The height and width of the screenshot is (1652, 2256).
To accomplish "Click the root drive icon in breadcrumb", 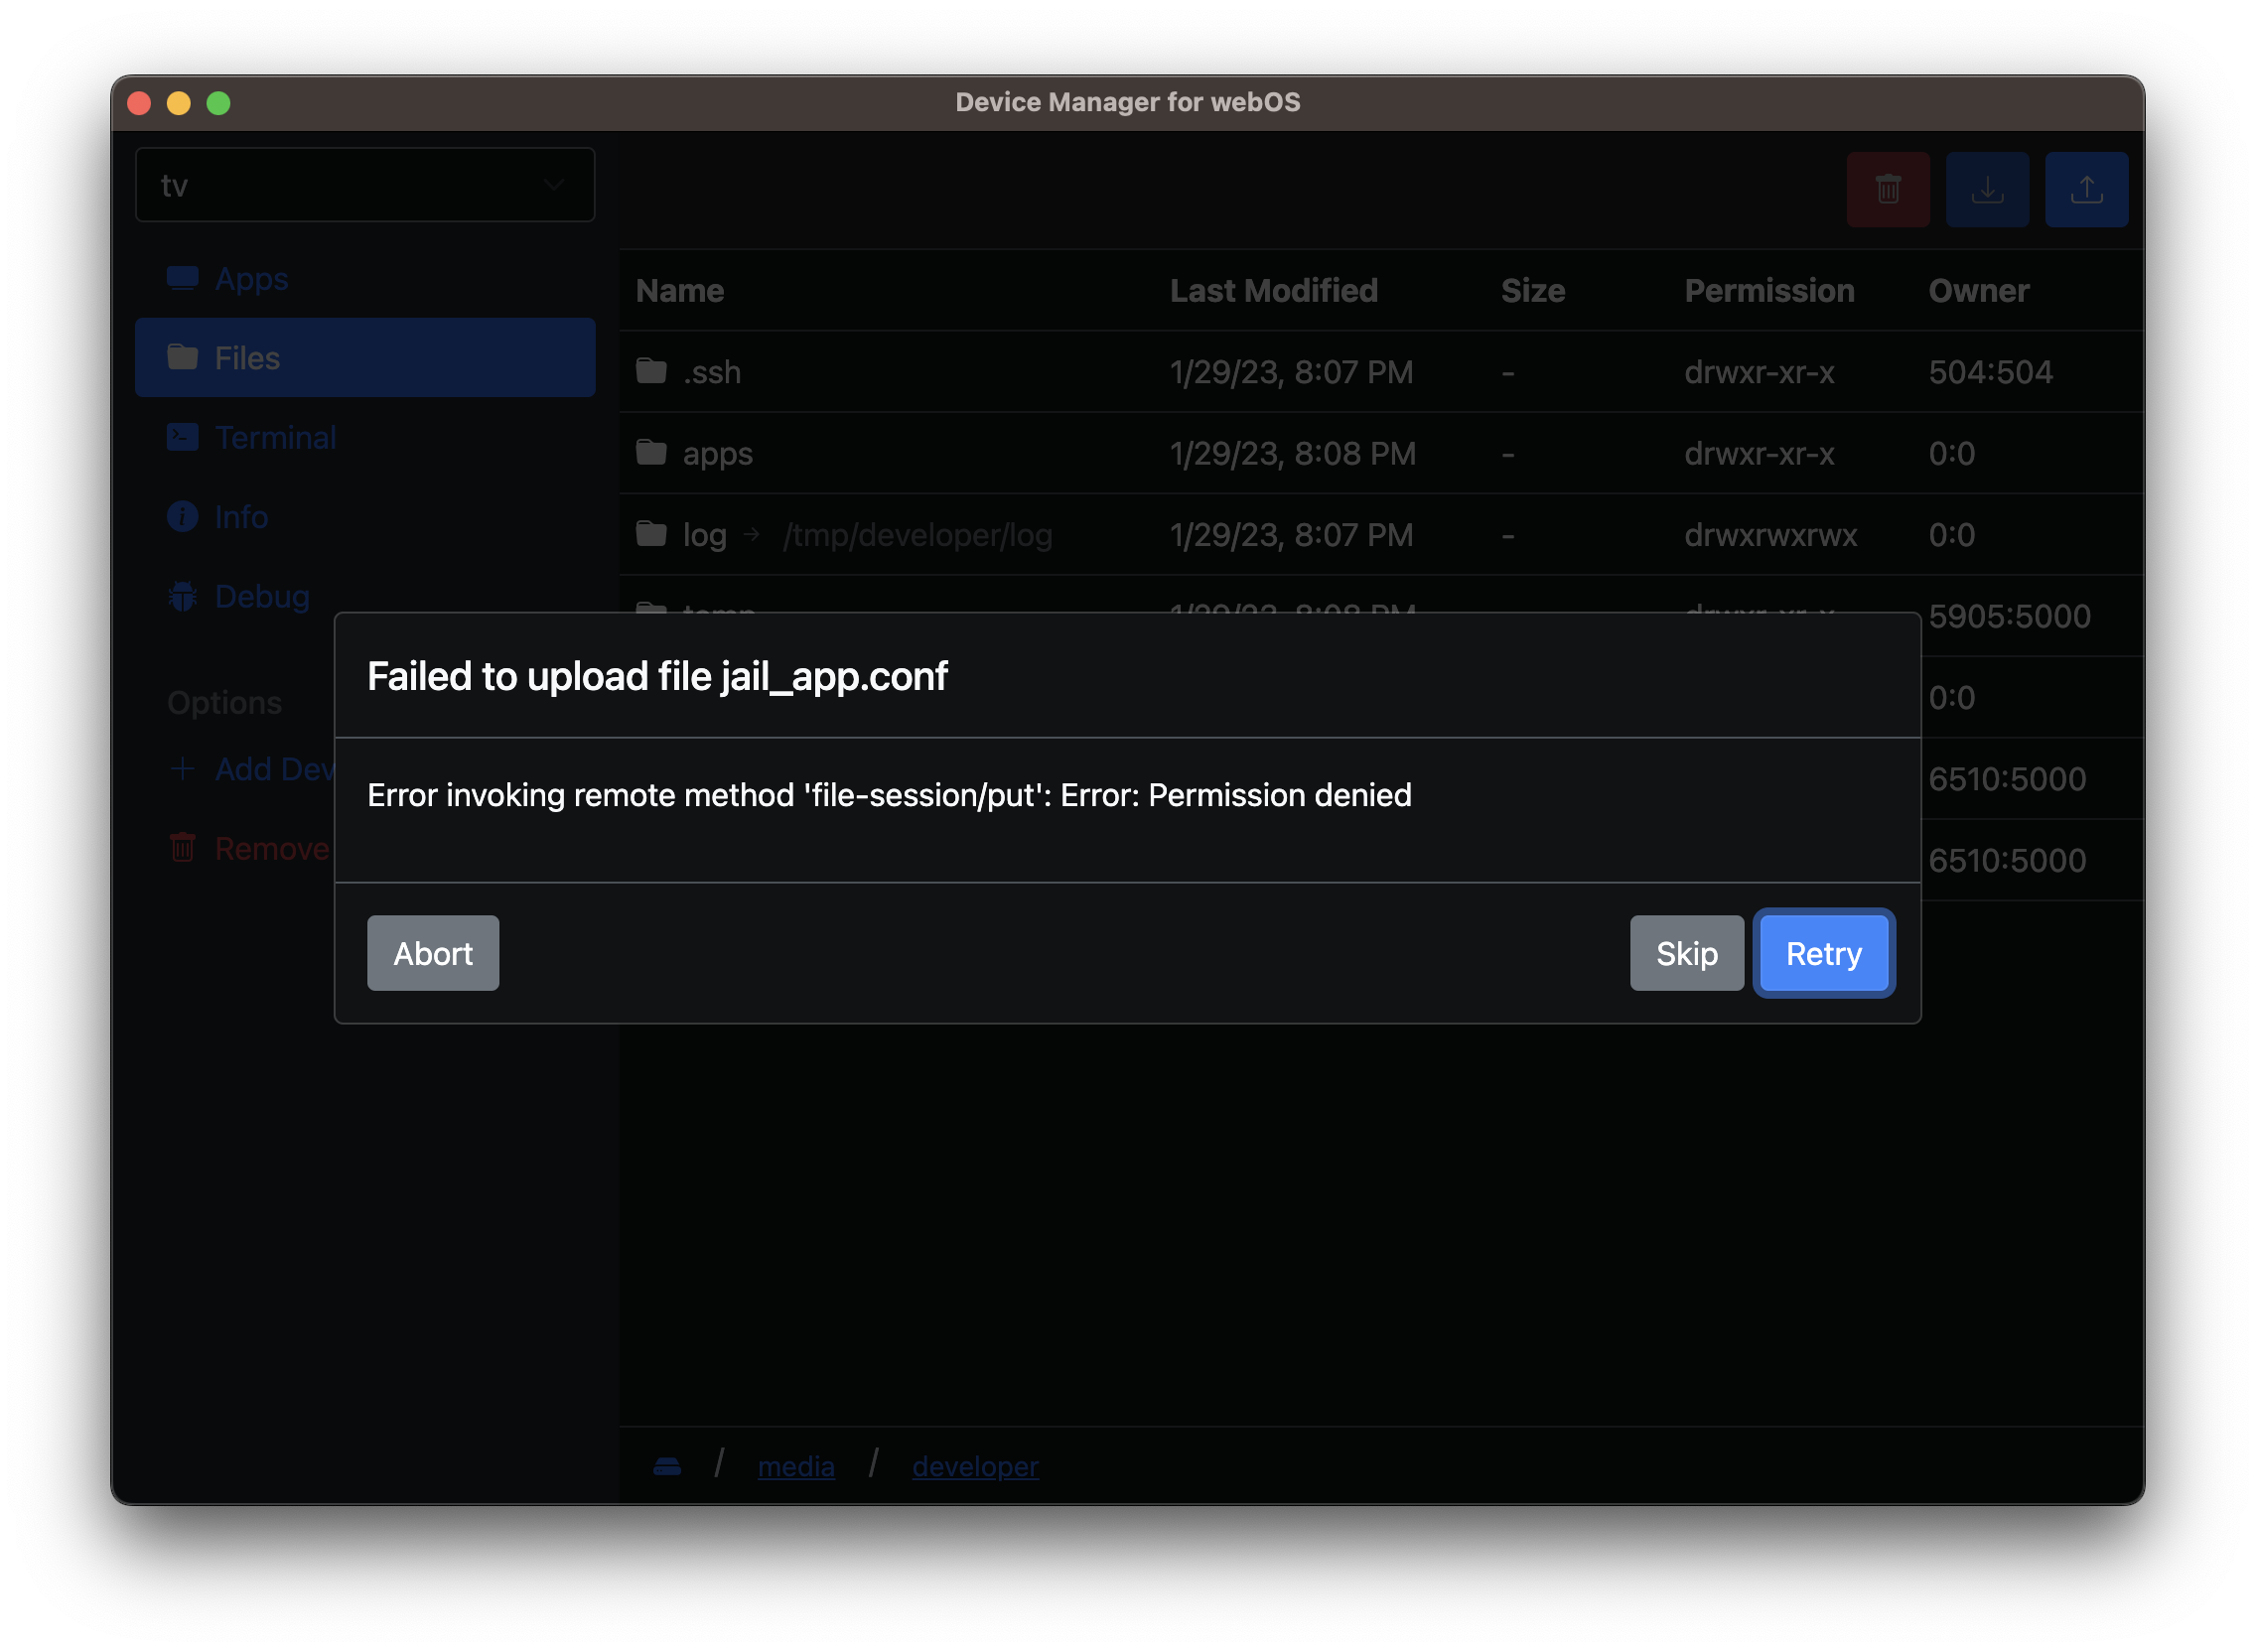I will [667, 1466].
